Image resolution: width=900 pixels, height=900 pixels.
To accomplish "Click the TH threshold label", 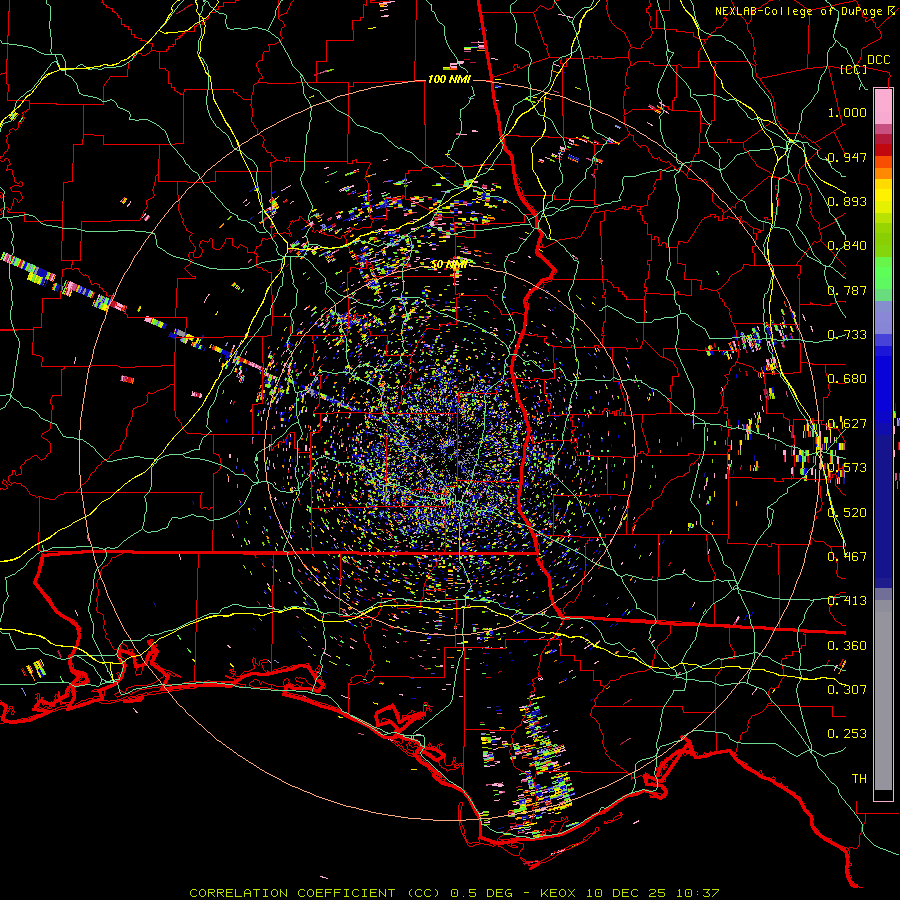I will click(859, 779).
